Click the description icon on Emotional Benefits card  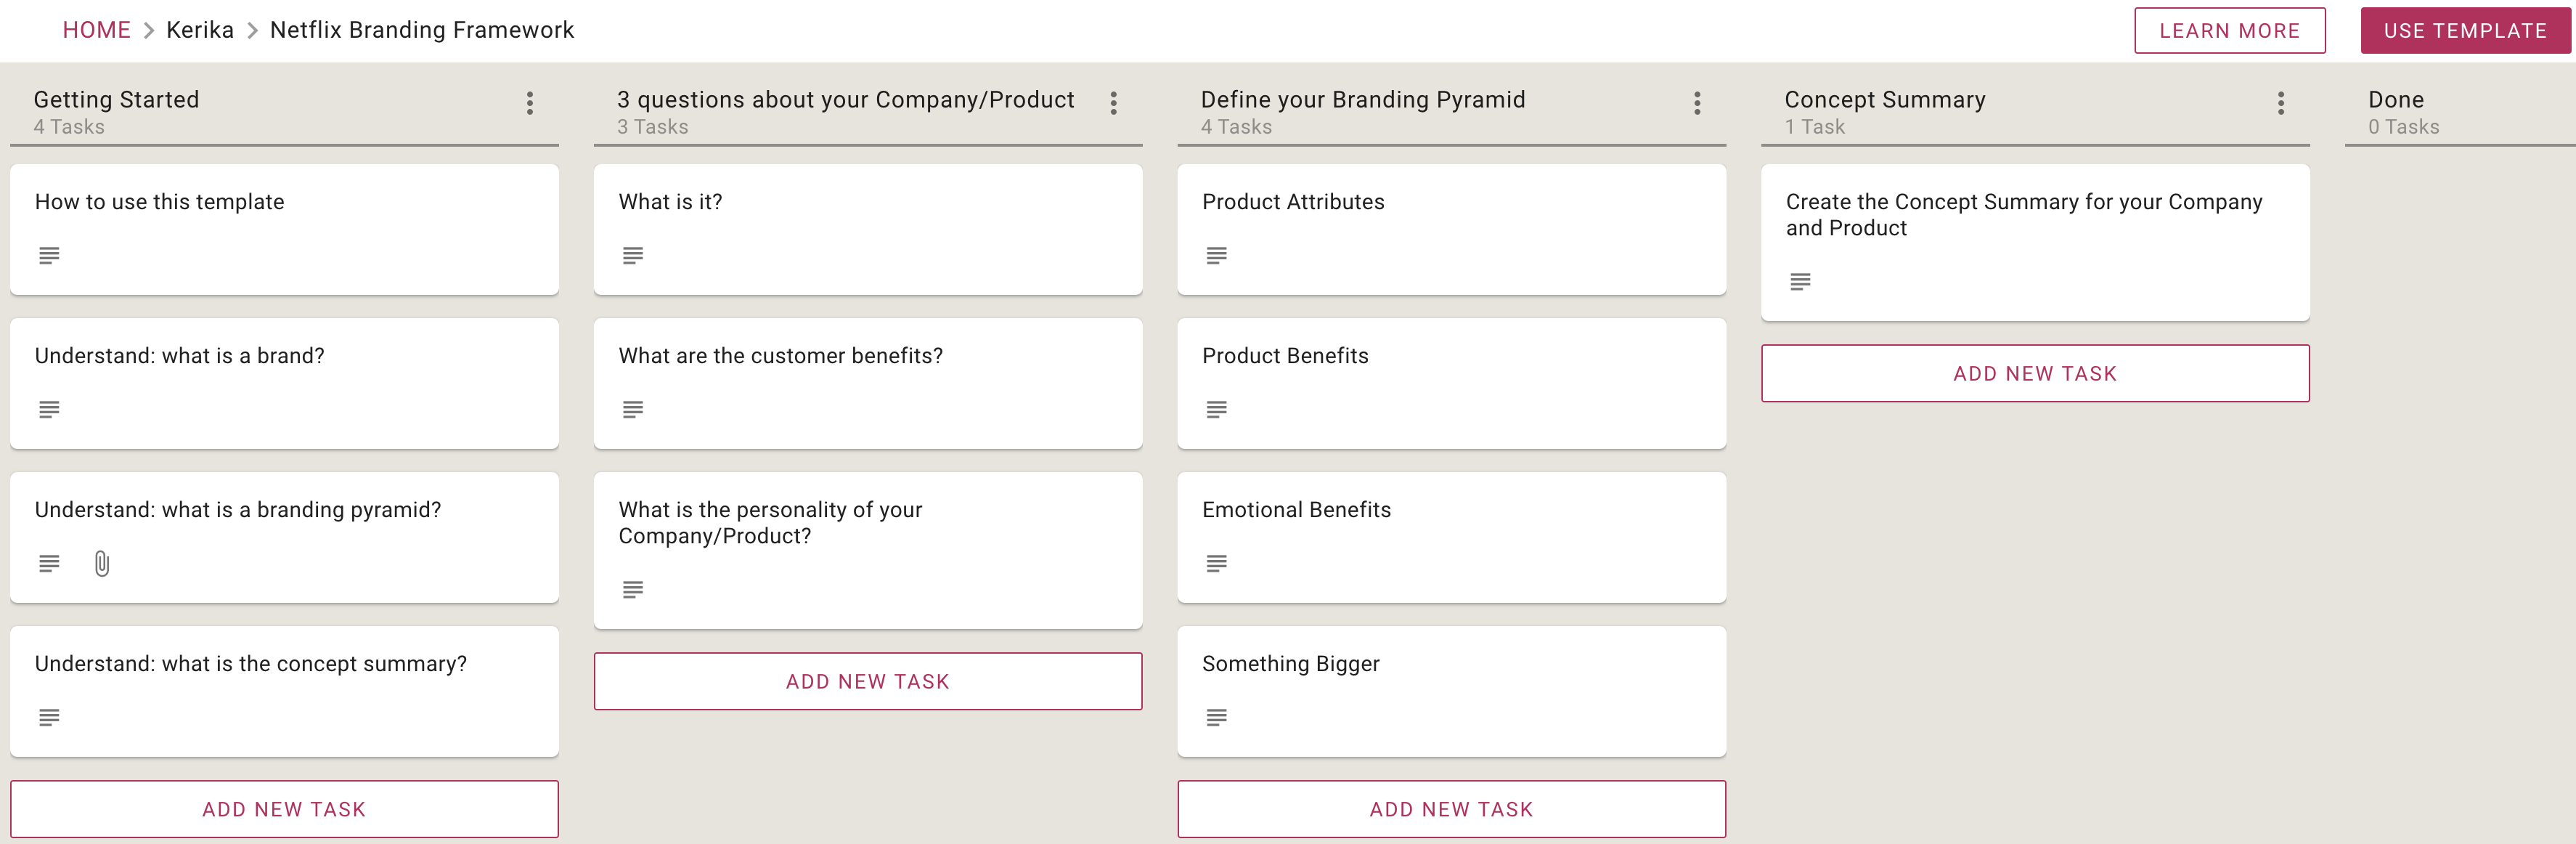coord(1216,564)
